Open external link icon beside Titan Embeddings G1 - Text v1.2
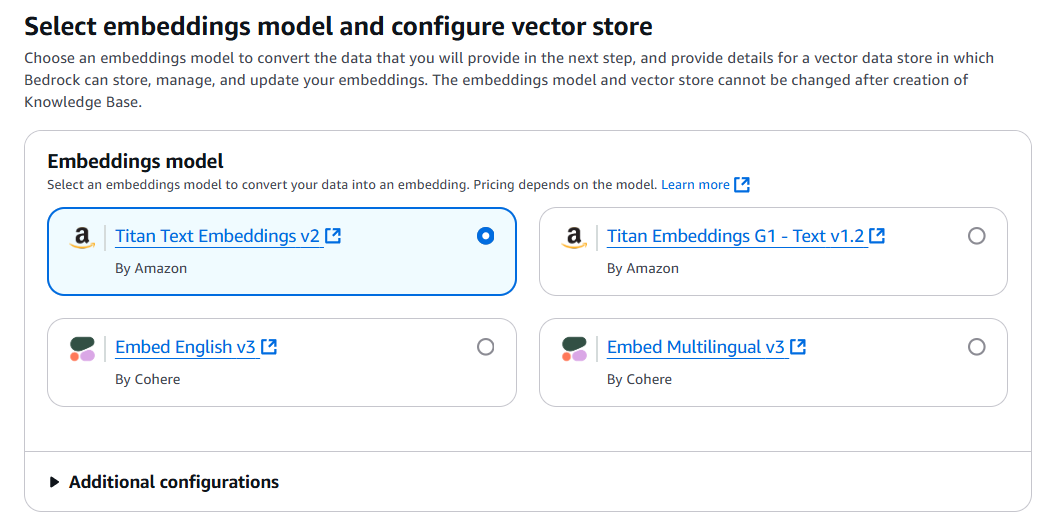 coord(877,236)
